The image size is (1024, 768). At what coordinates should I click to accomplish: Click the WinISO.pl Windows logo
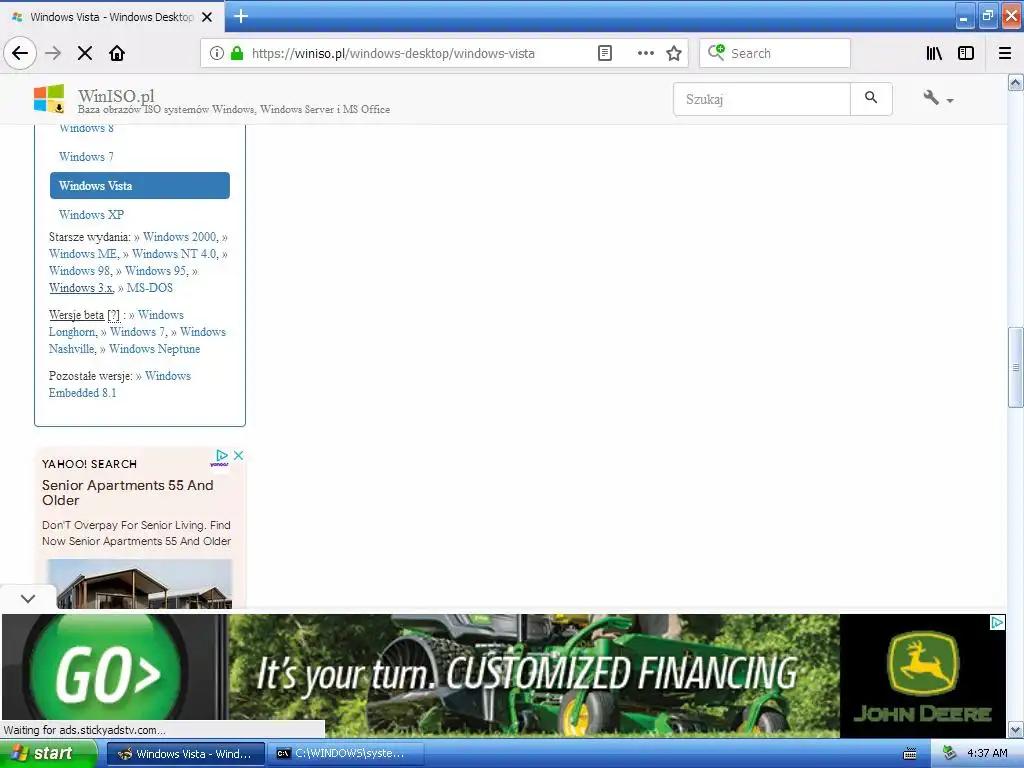tap(49, 99)
